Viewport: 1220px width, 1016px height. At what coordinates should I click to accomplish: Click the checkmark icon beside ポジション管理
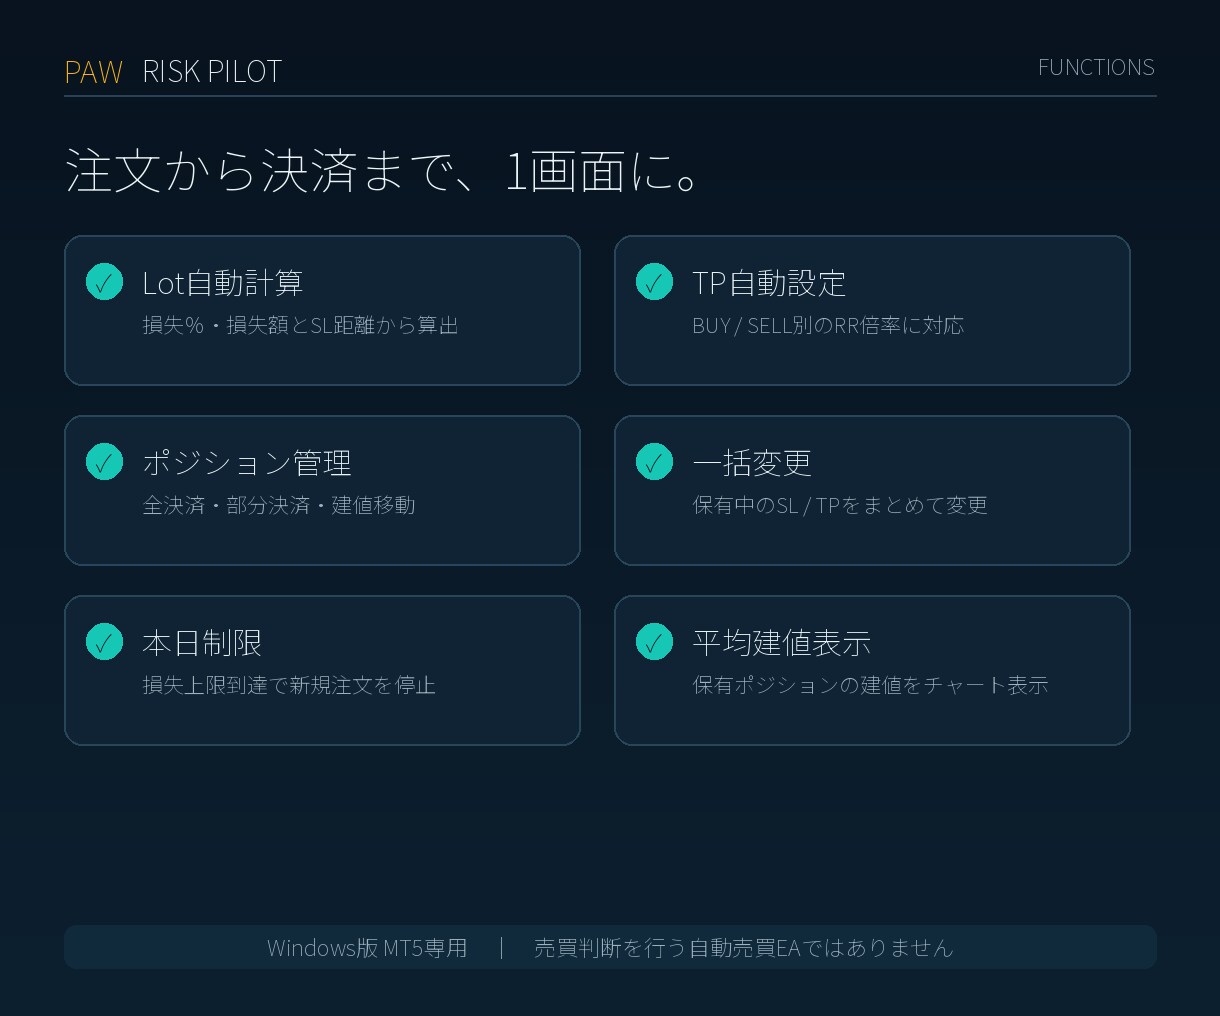pyautogui.click(x=104, y=461)
